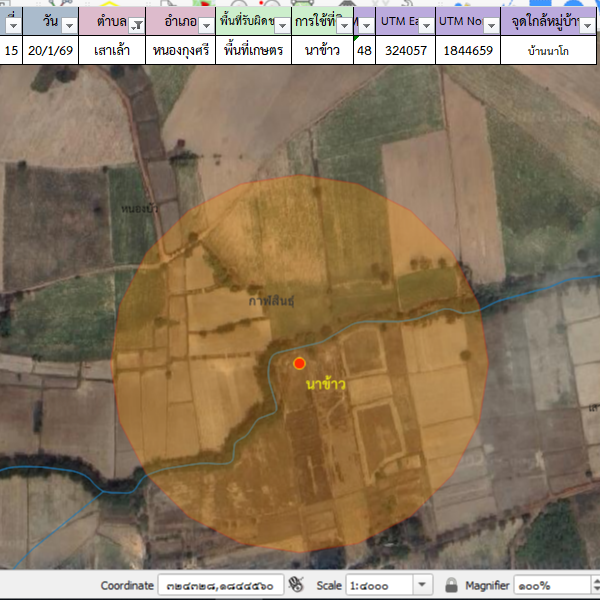Open filter dropdown on UTM Easting column
Screen dimensions: 600x600
(x=426, y=24)
